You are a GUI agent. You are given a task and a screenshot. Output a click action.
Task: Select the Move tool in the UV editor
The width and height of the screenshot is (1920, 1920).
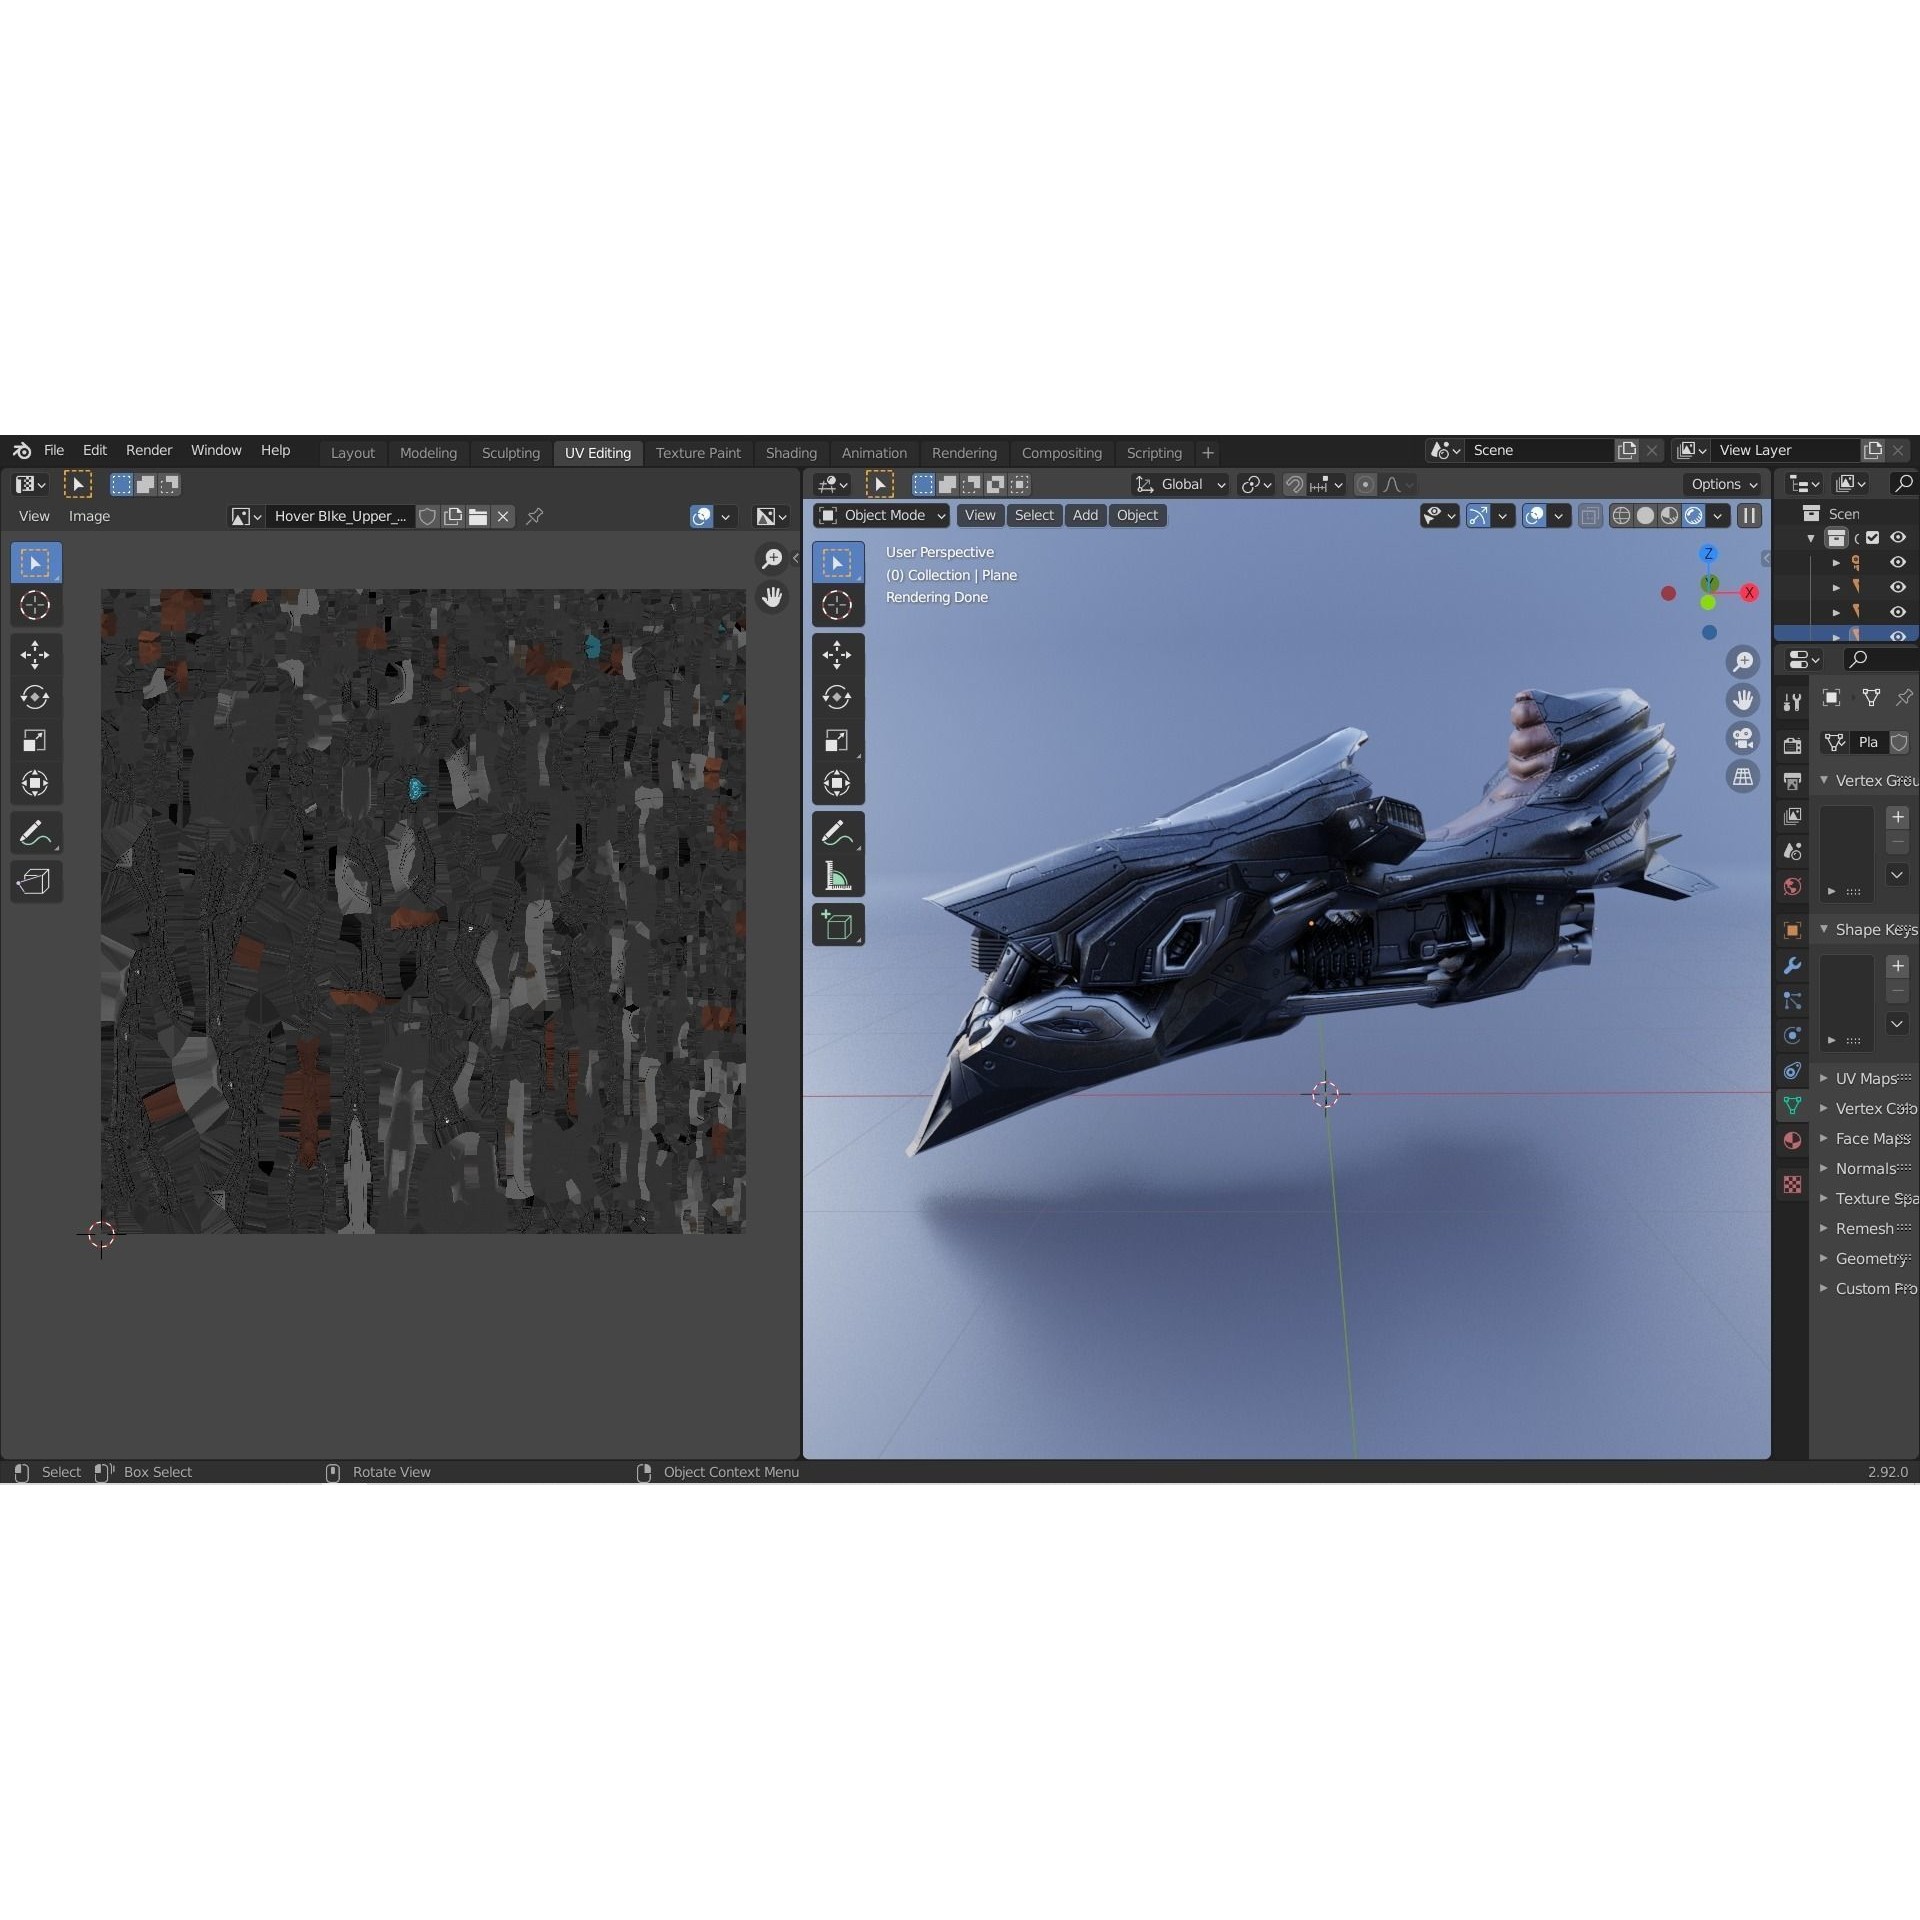(35, 654)
